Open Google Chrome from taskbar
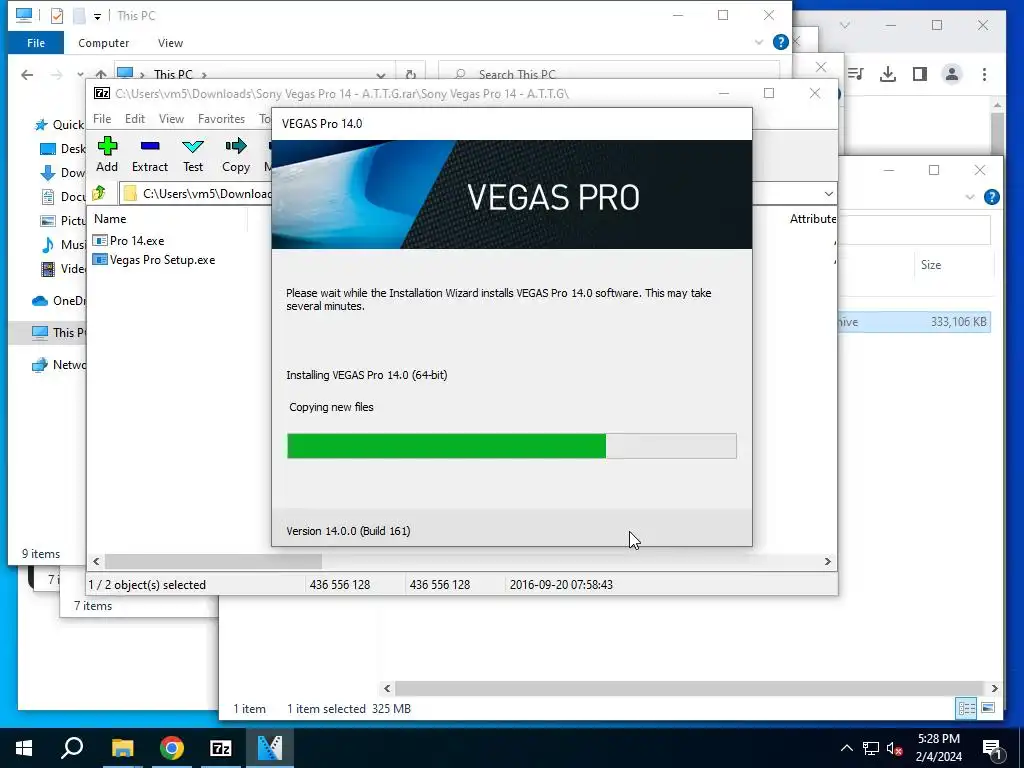Screen dimensions: 1024x768 pyautogui.click(x=172, y=748)
